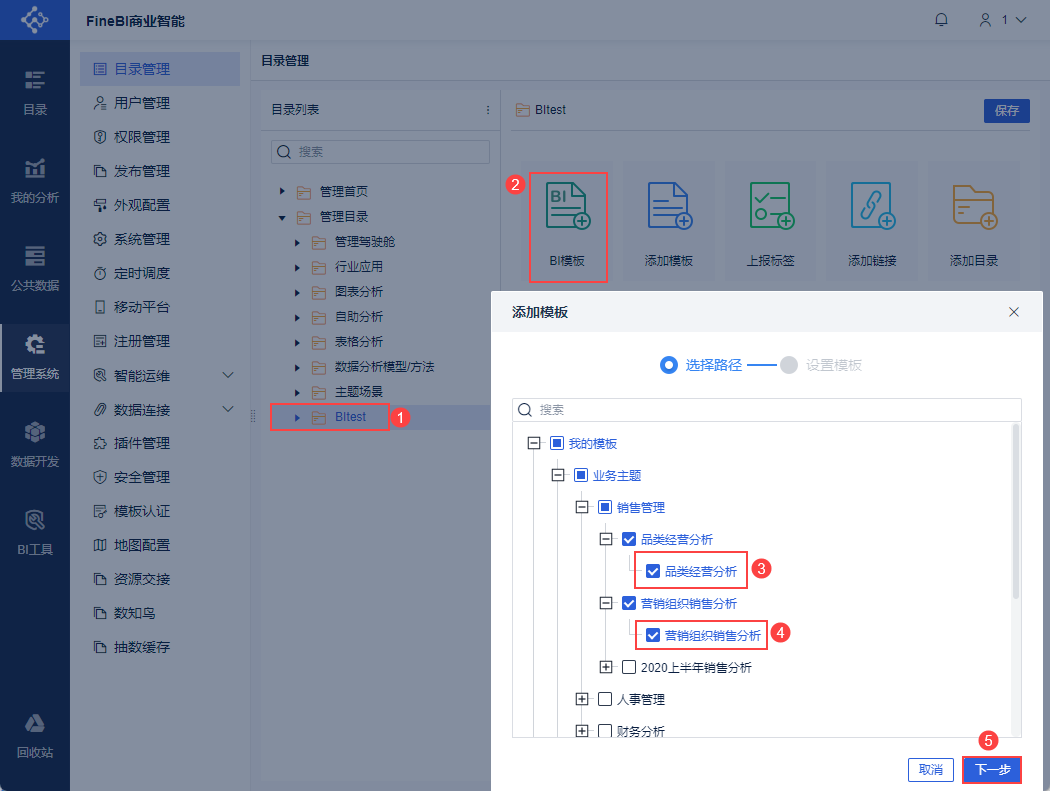Expand the 管理首页 folder

282,192
